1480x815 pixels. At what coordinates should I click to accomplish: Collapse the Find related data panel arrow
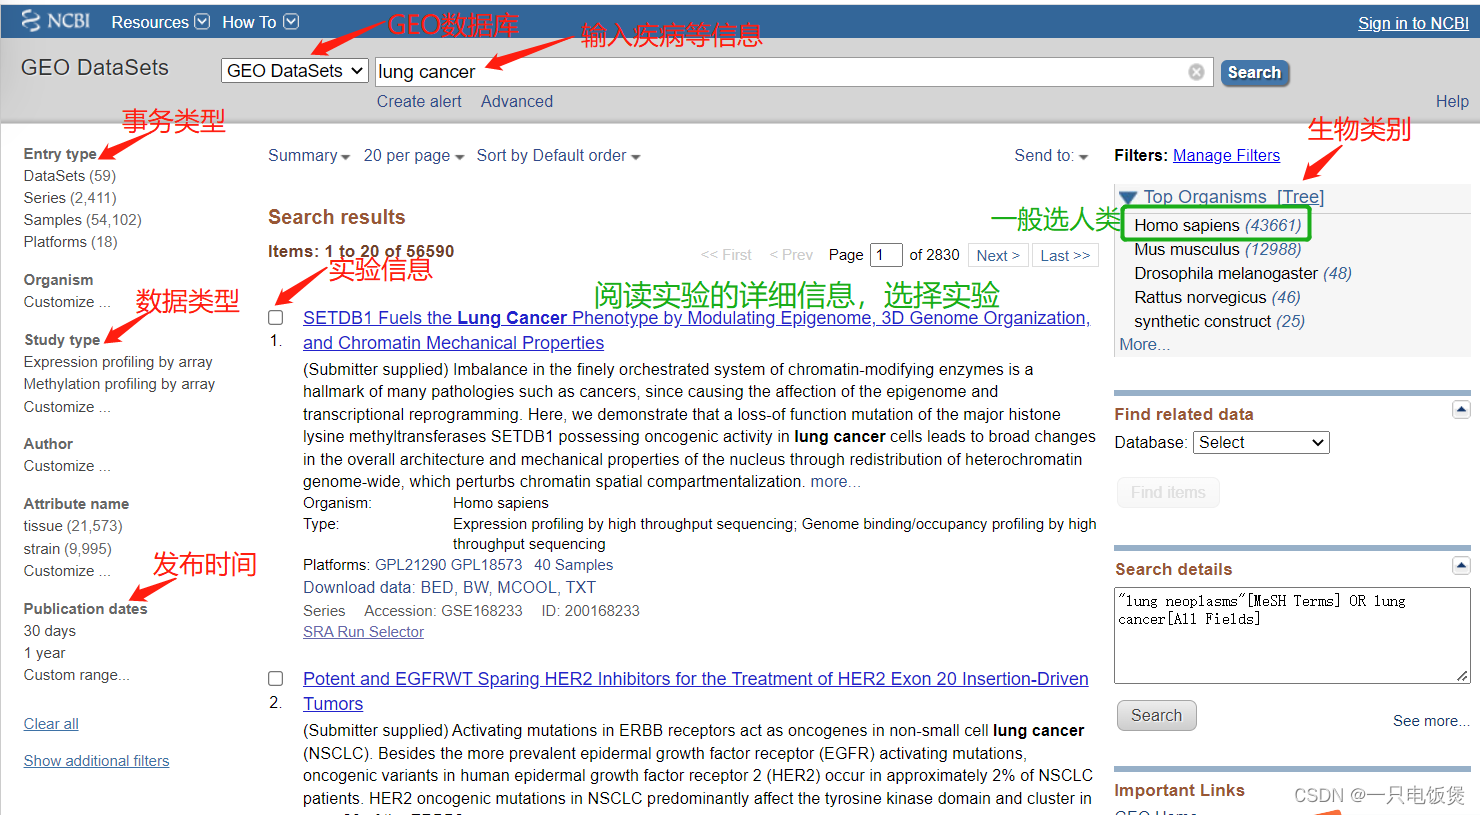pyautogui.click(x=1461, y=410)
